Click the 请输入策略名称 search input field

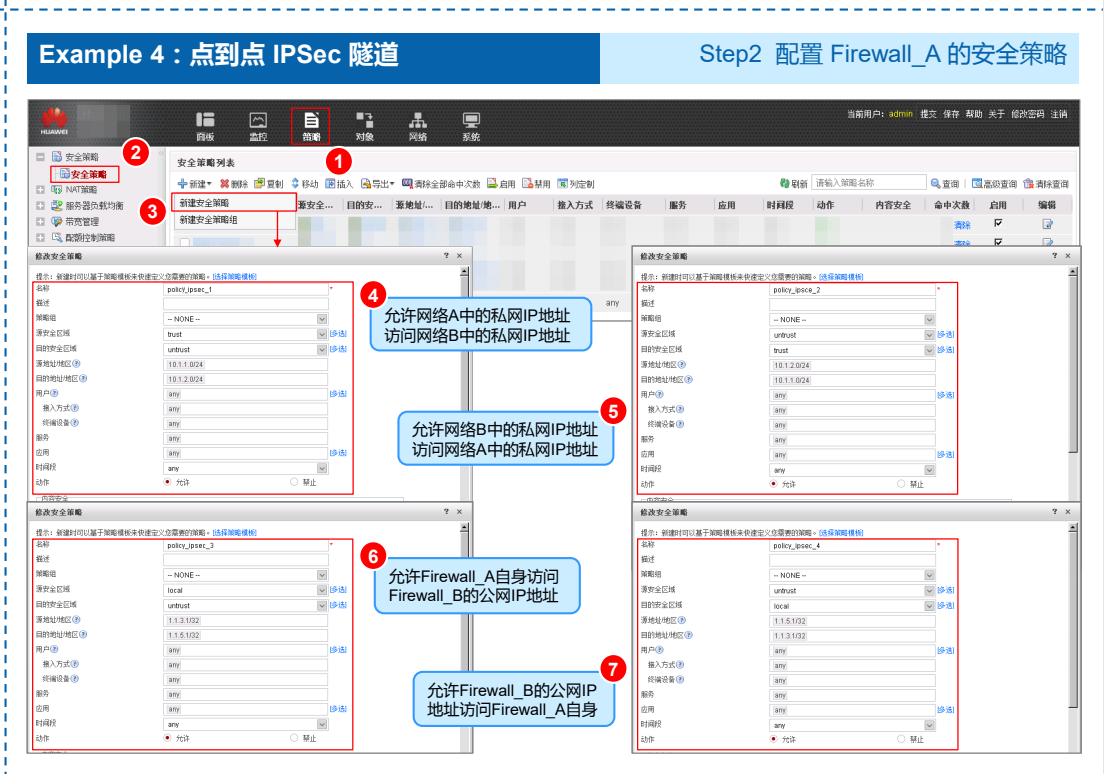click(867, 183)
